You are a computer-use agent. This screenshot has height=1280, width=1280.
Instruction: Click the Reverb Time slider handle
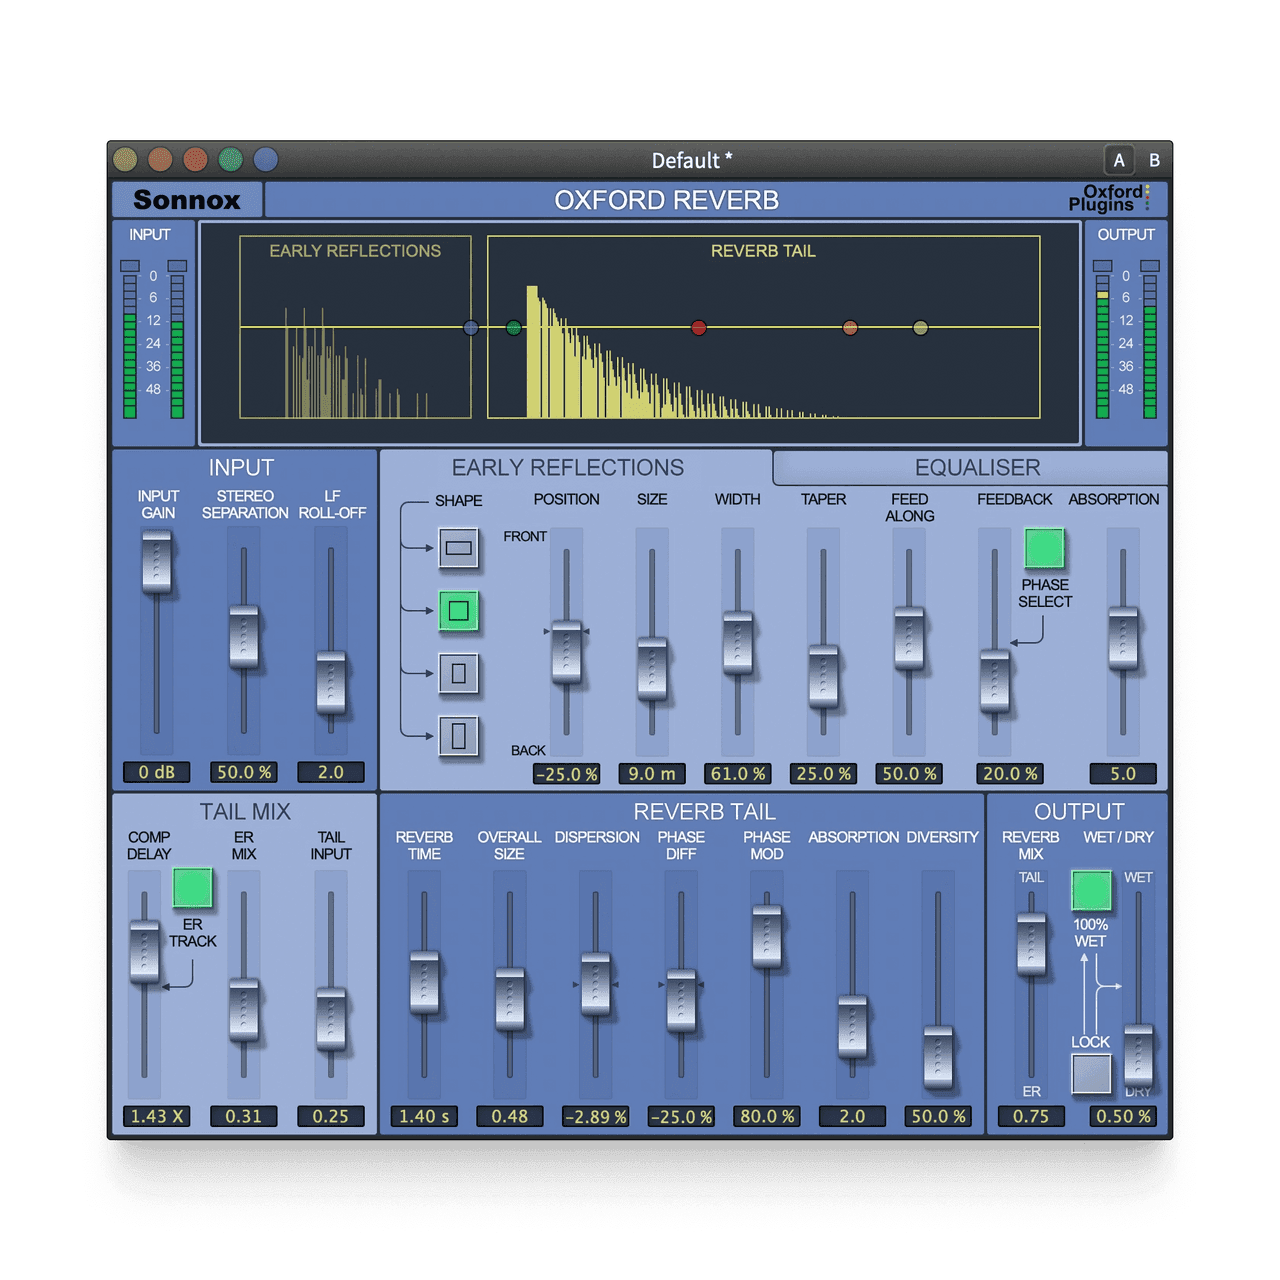pyautogui.click(x=424, y=982)
